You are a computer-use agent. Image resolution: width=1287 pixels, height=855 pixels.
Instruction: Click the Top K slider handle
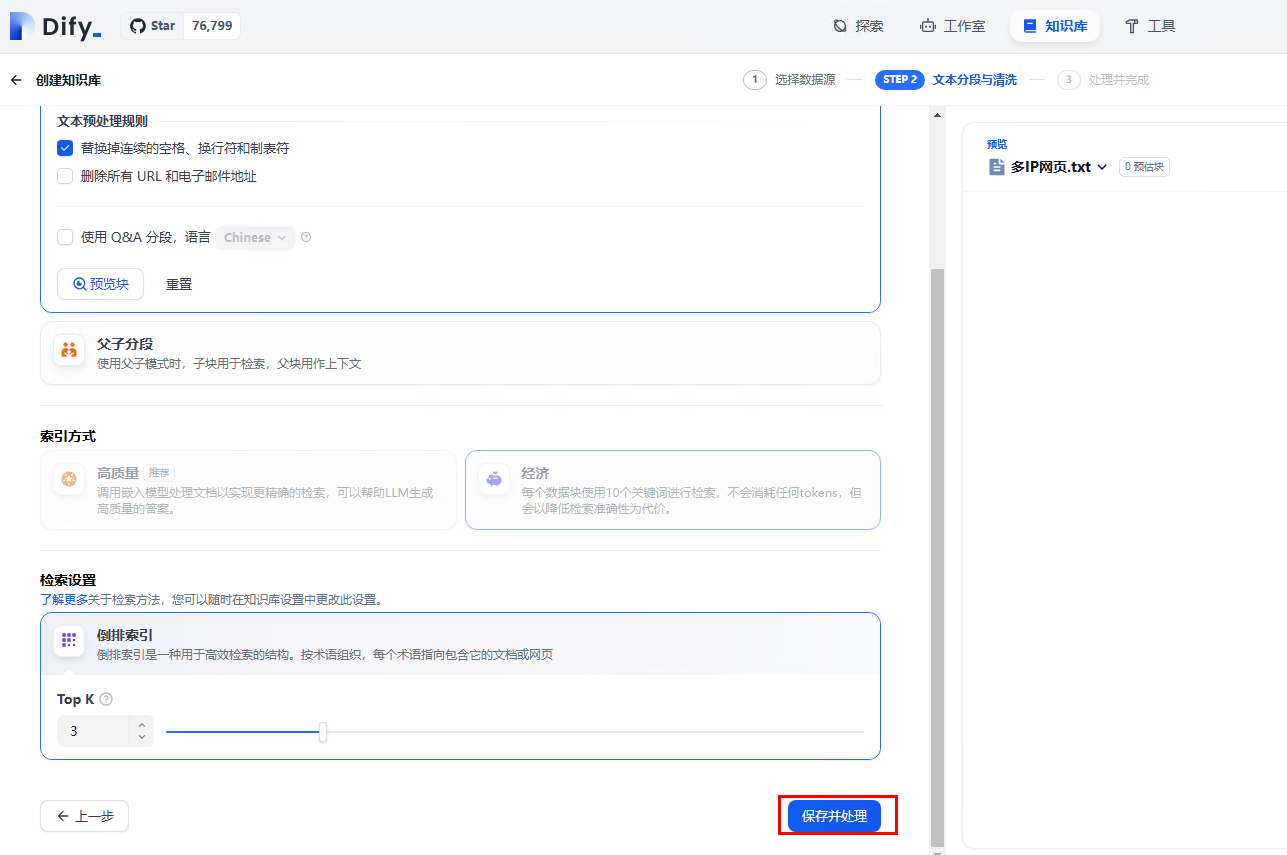pyautogui.click(x=323, y=732)
